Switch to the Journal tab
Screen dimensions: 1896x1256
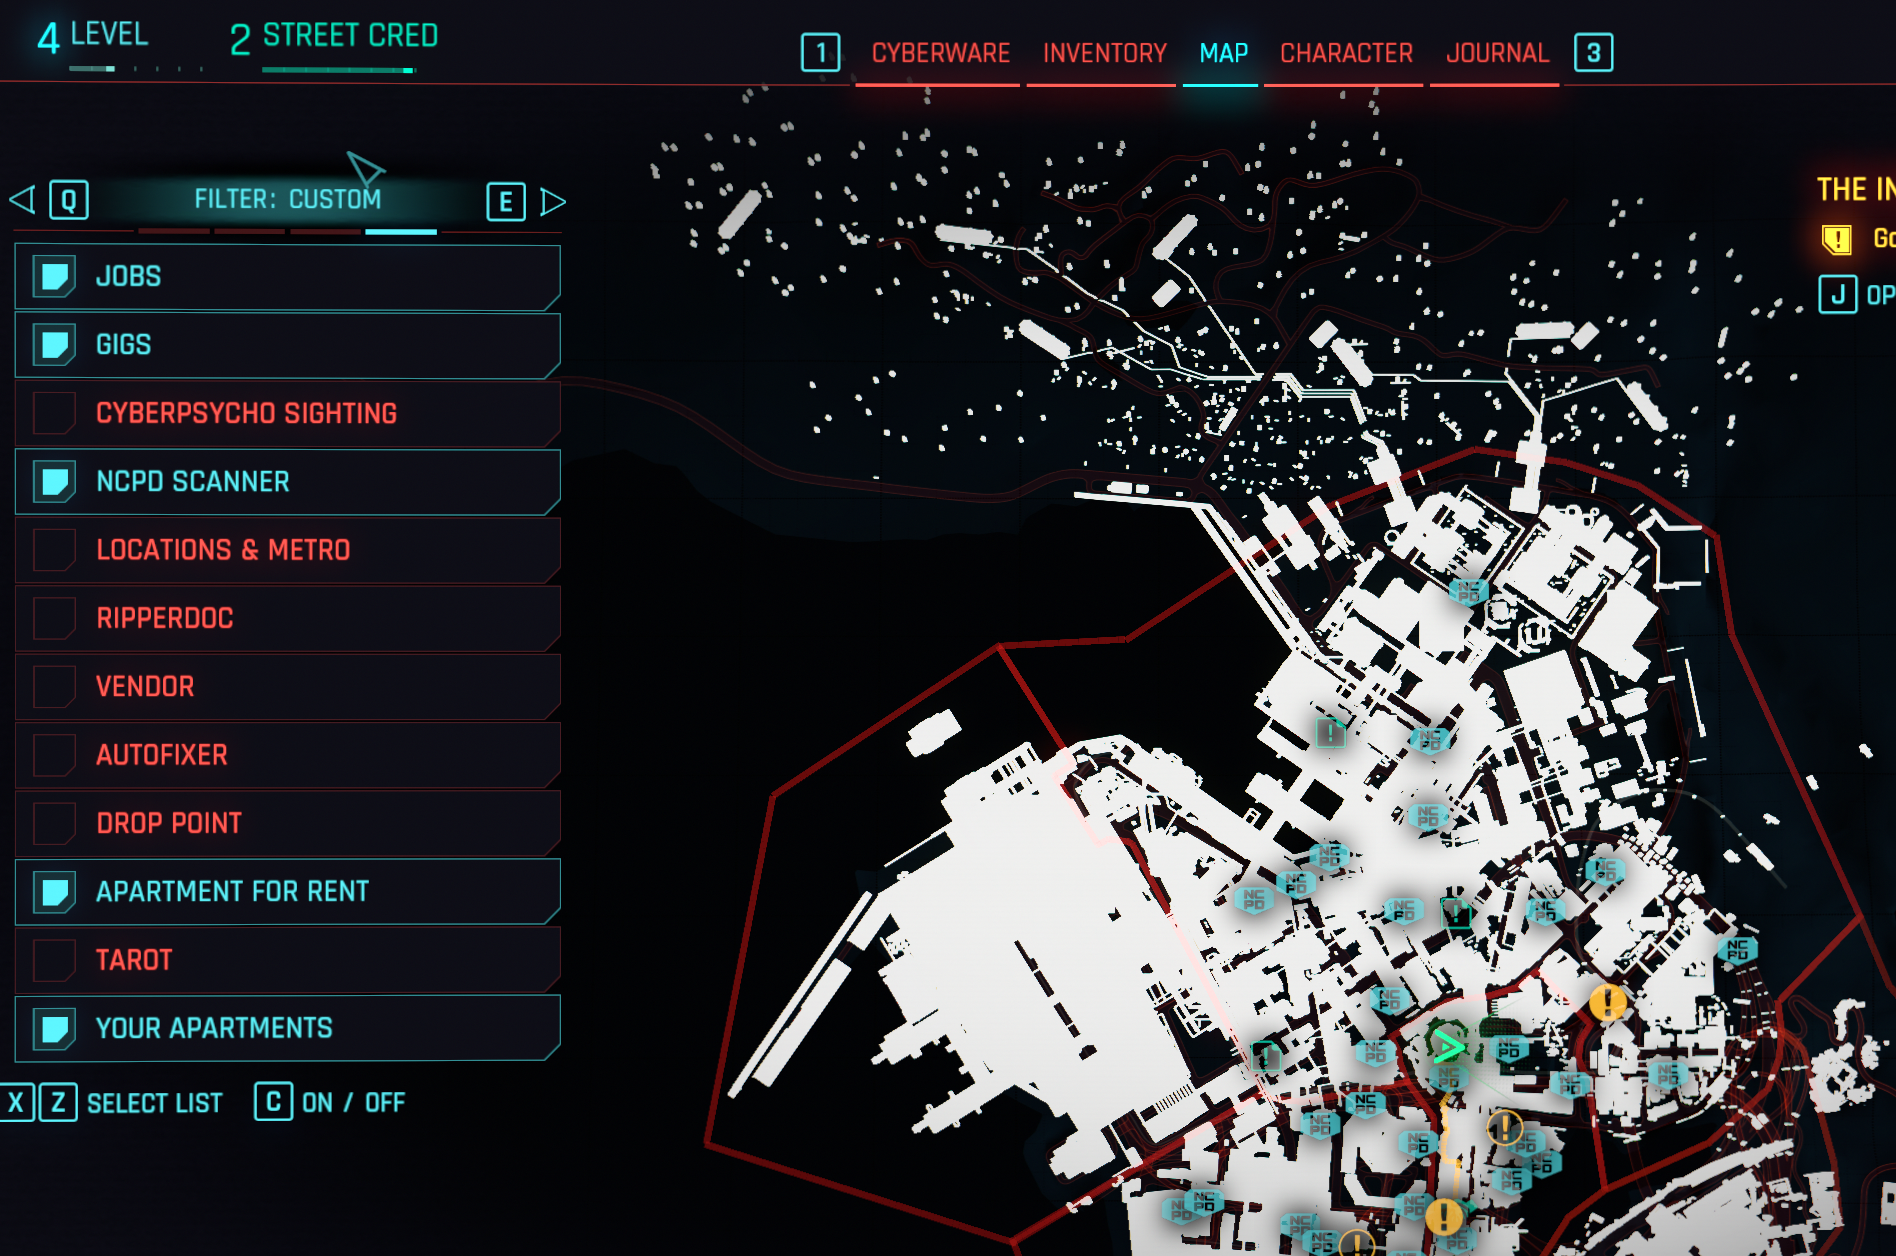pos(1497,53)
